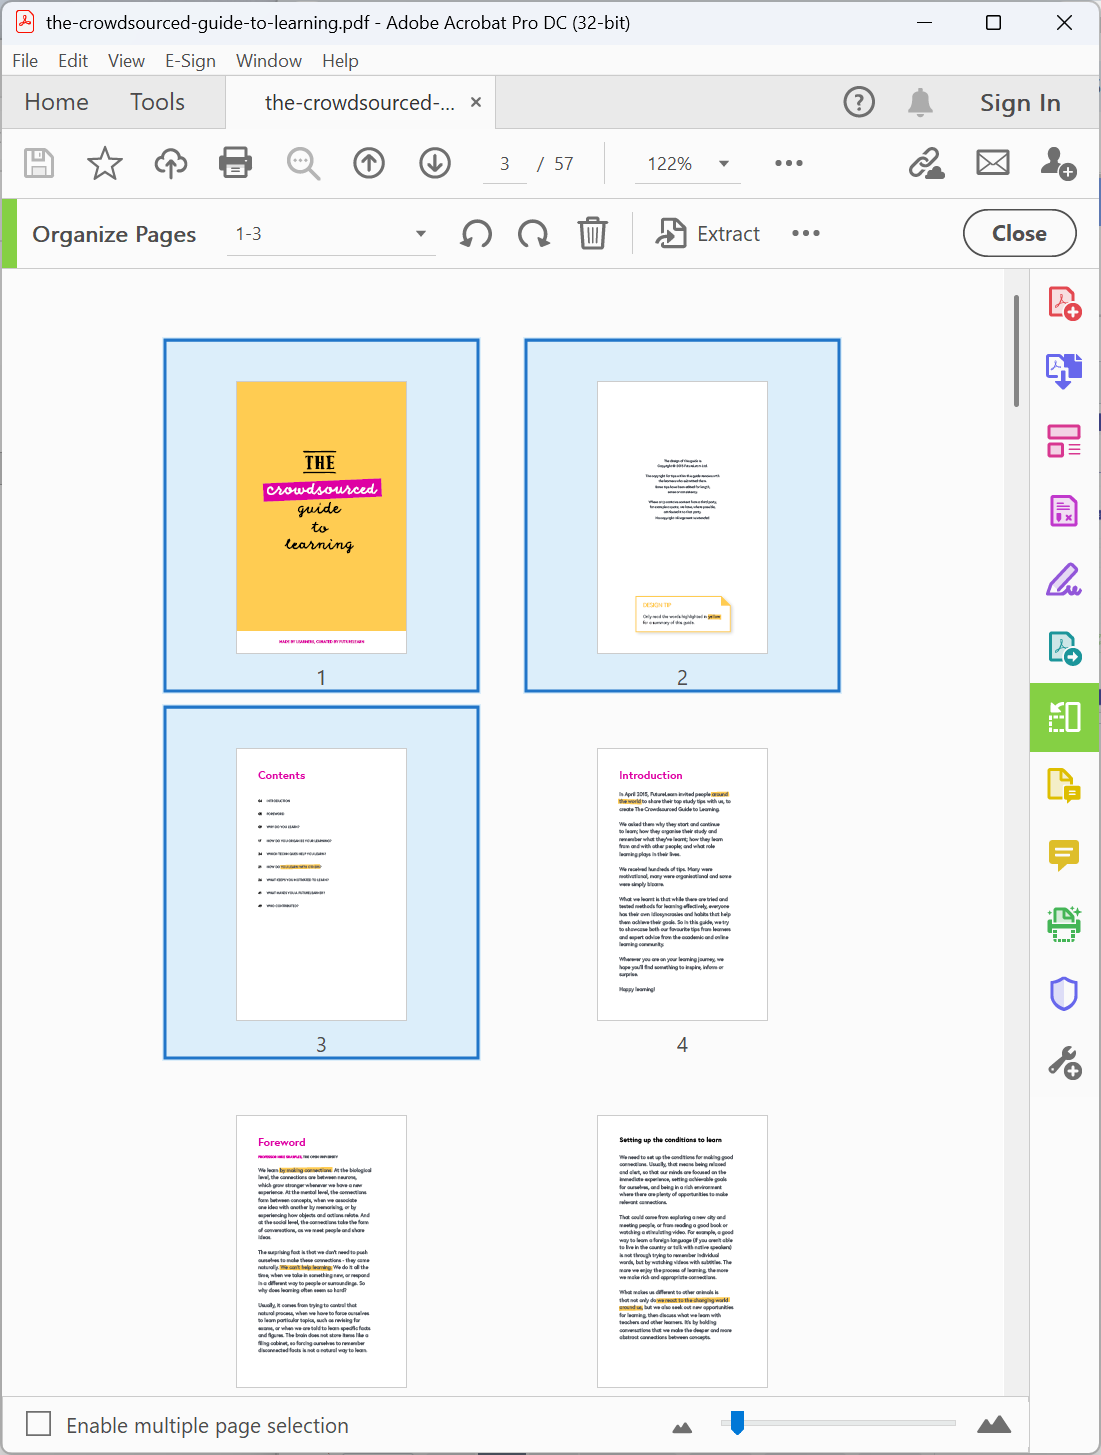This screenshot has height=1455, width=1101.
Task: Open the Scan & OCR tool
Action: 1064,923
